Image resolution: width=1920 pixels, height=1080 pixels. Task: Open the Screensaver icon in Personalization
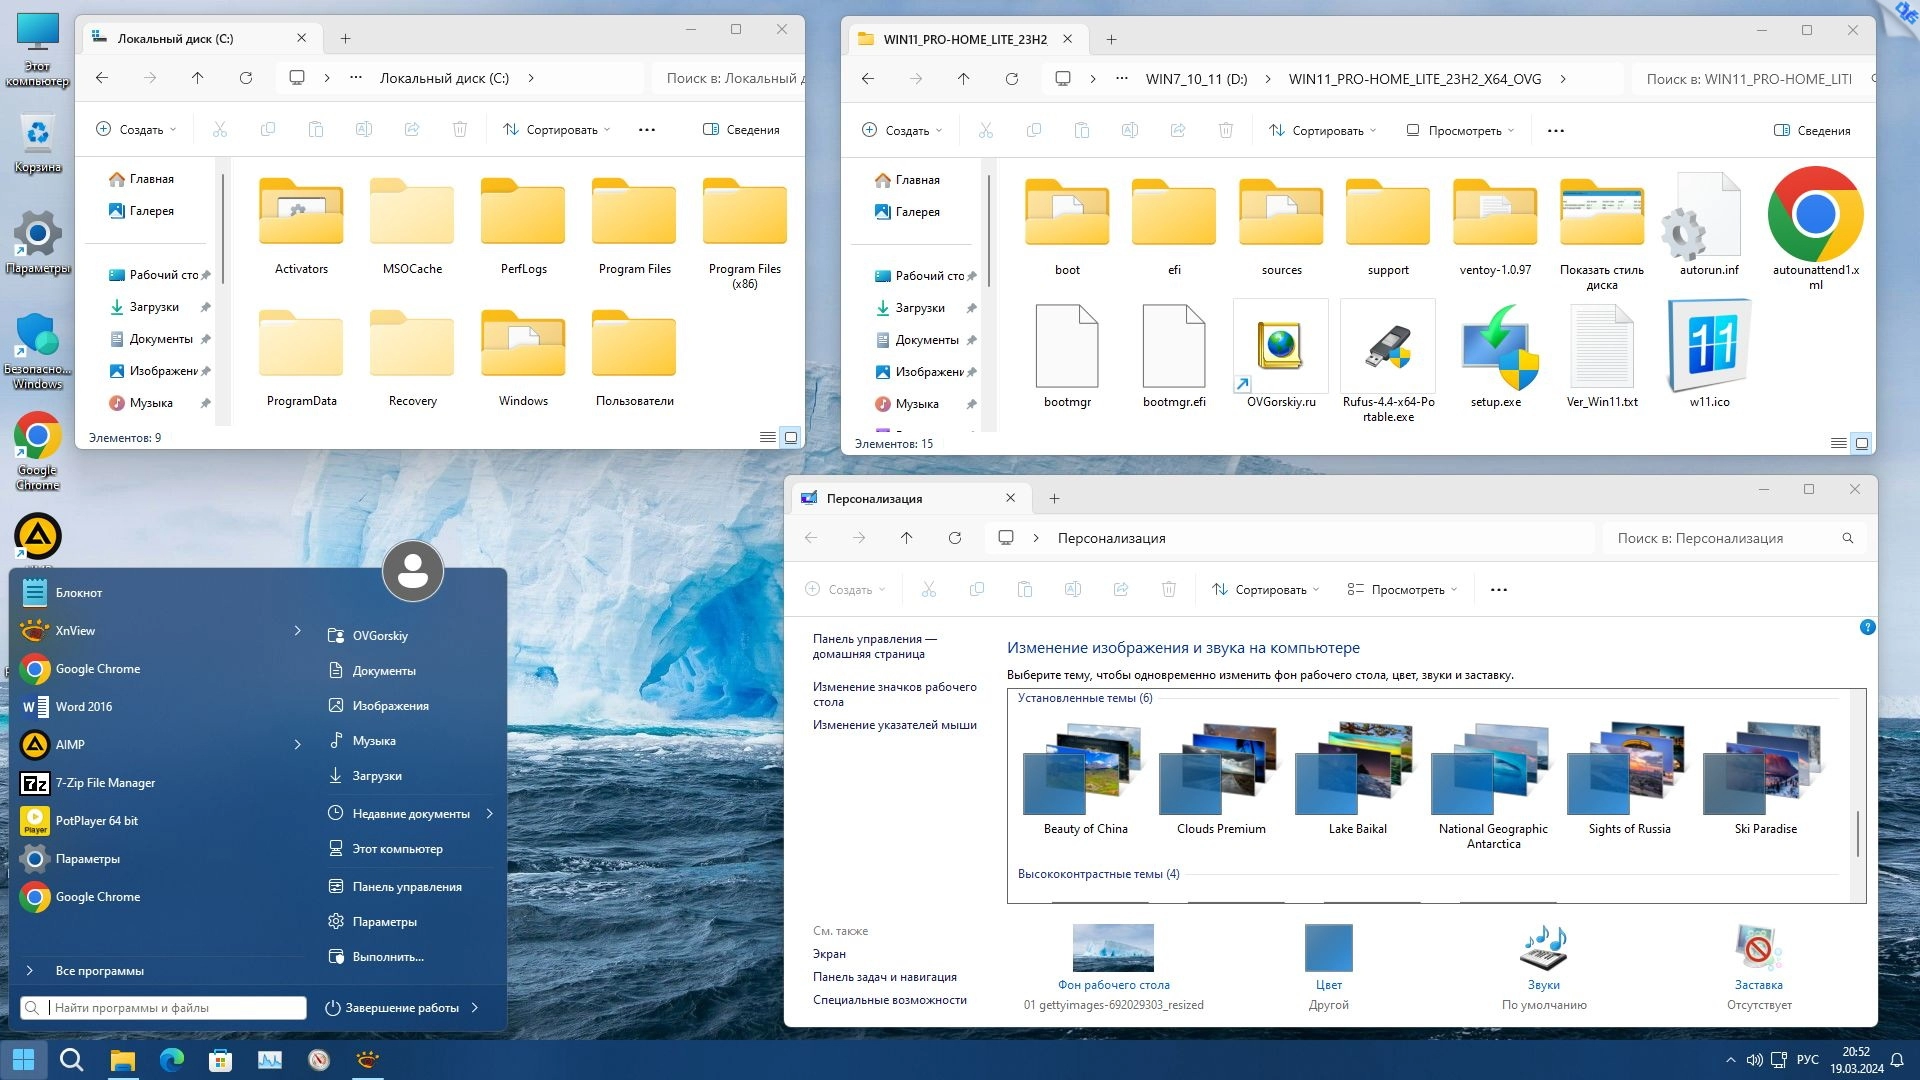point(1758,949)
